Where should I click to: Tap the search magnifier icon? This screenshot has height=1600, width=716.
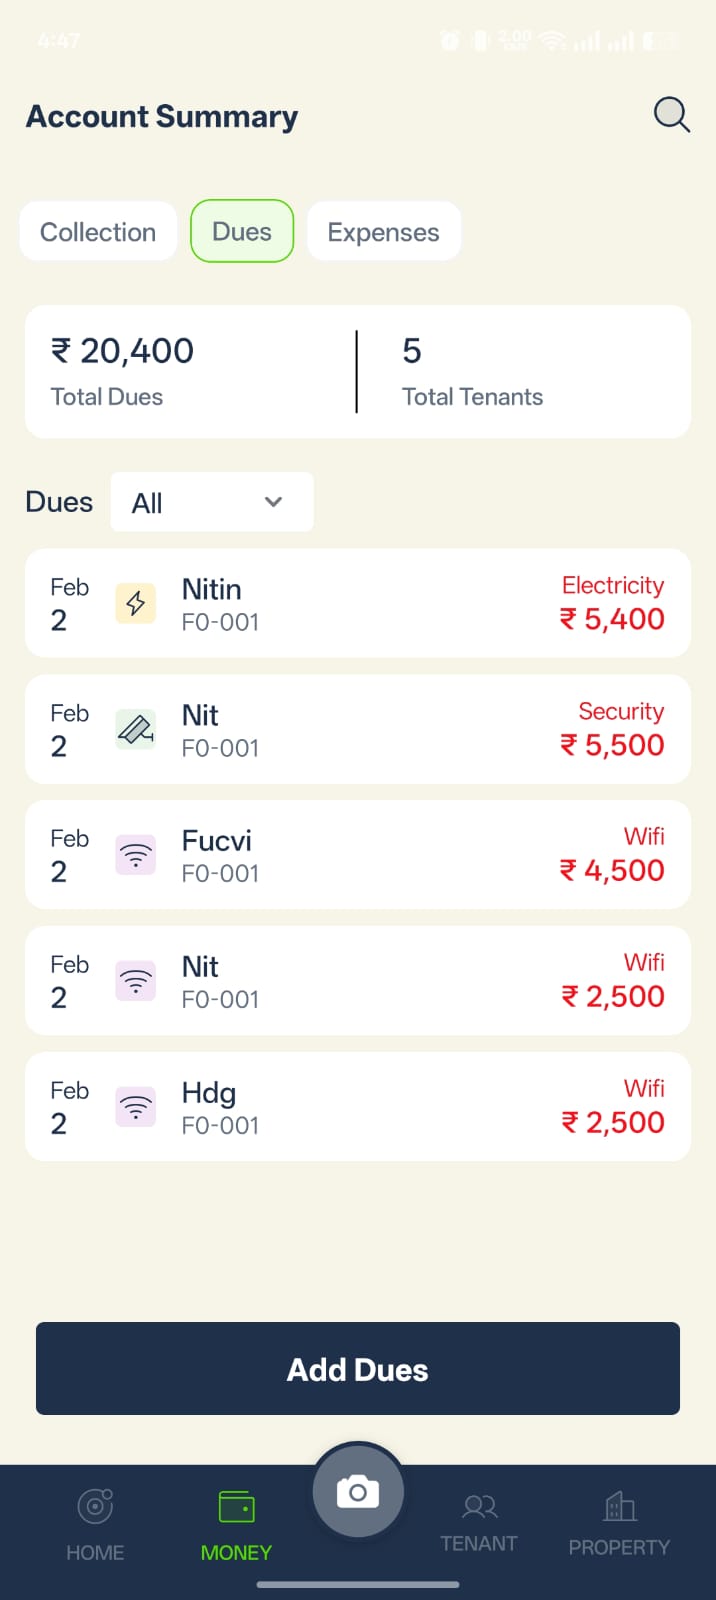pyautogui.click(x=671, y=115)
